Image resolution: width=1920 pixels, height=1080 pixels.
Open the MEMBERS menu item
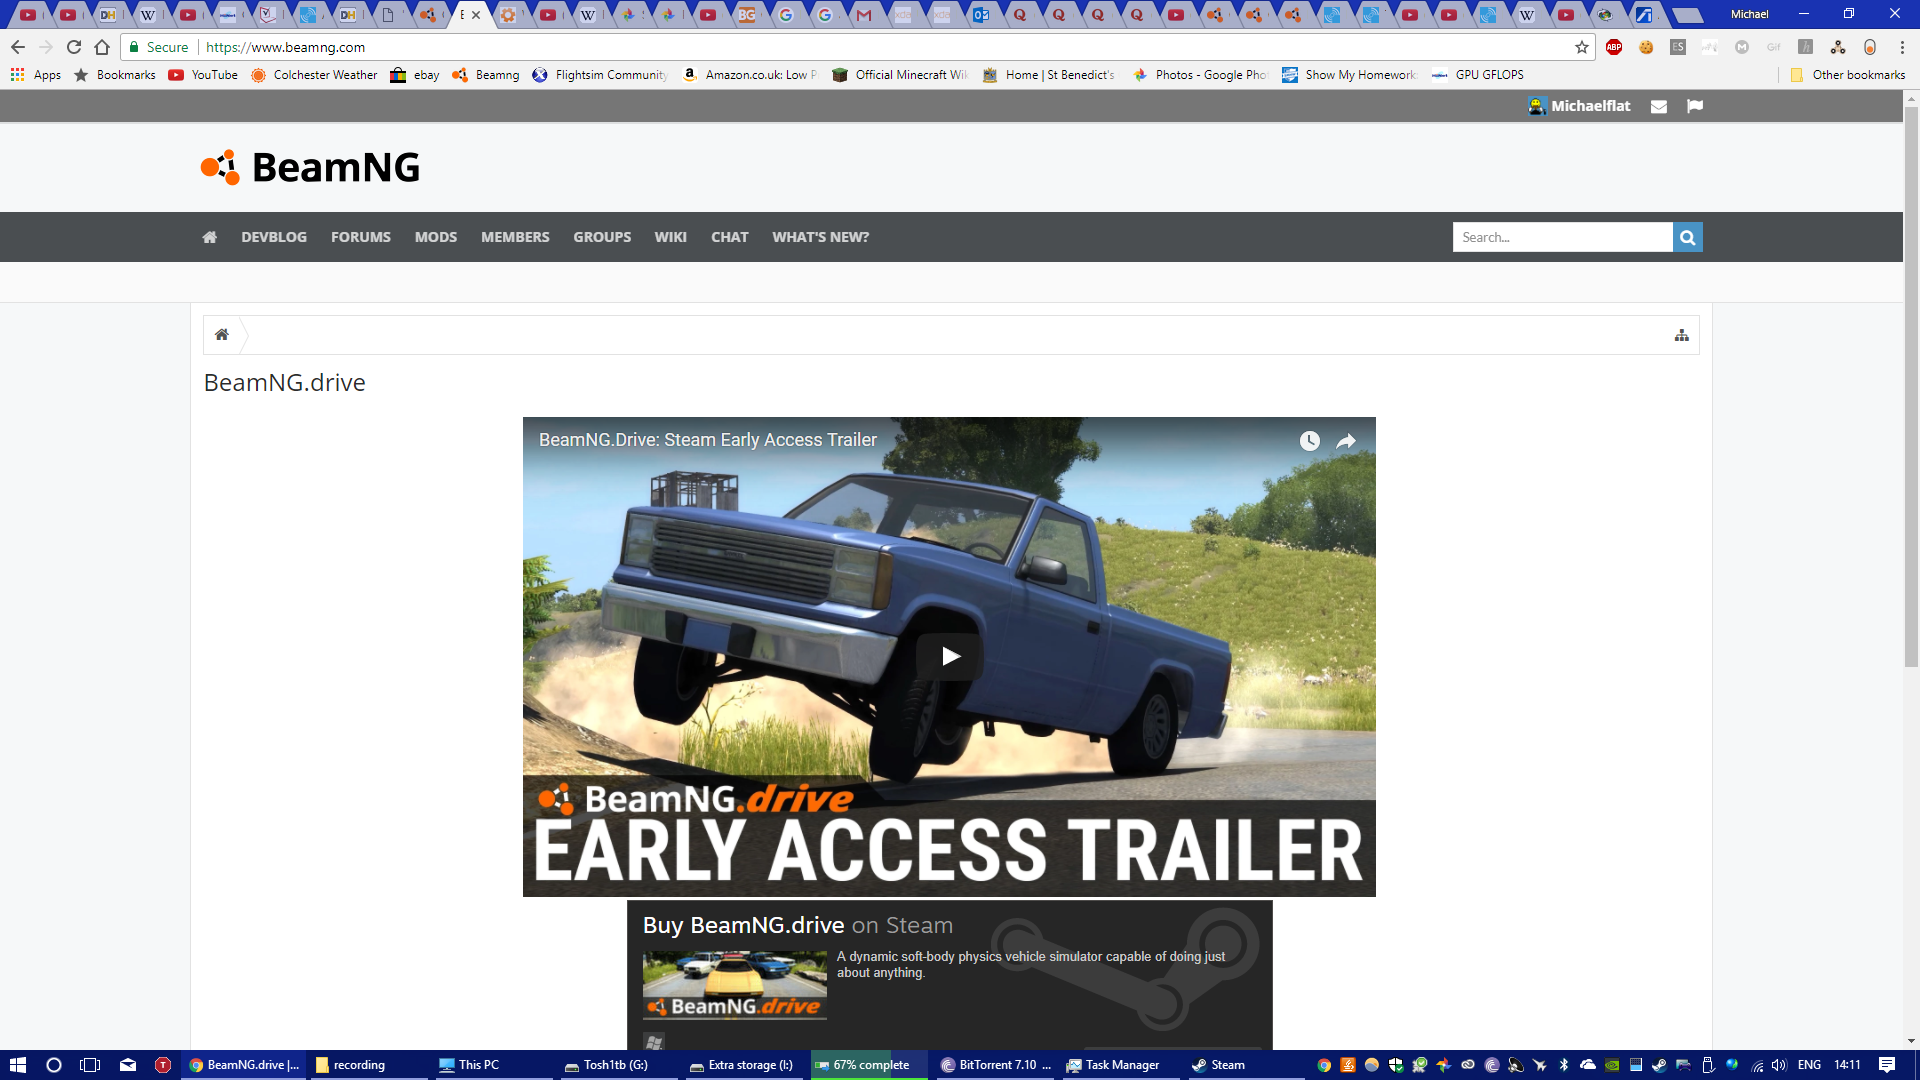[515, 237]
